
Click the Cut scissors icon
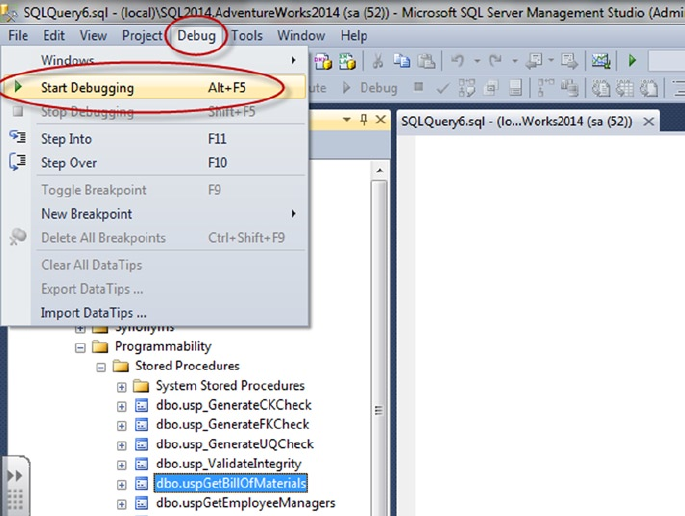click(378, 61)
